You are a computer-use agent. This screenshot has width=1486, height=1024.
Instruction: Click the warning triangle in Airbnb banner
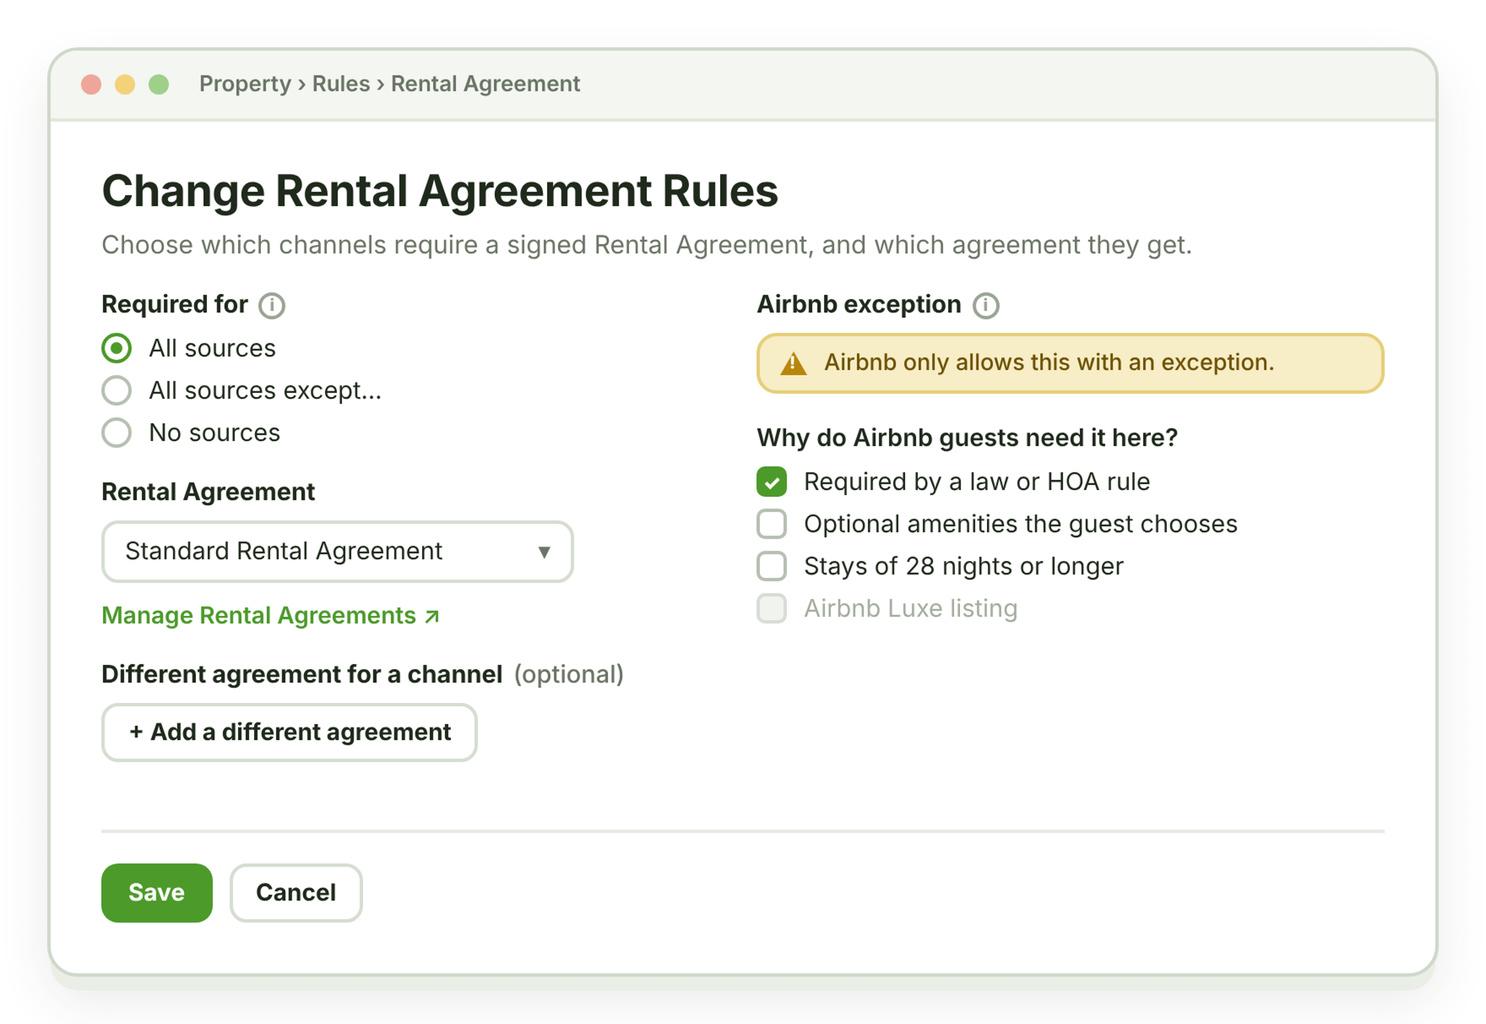coord(793,363)
